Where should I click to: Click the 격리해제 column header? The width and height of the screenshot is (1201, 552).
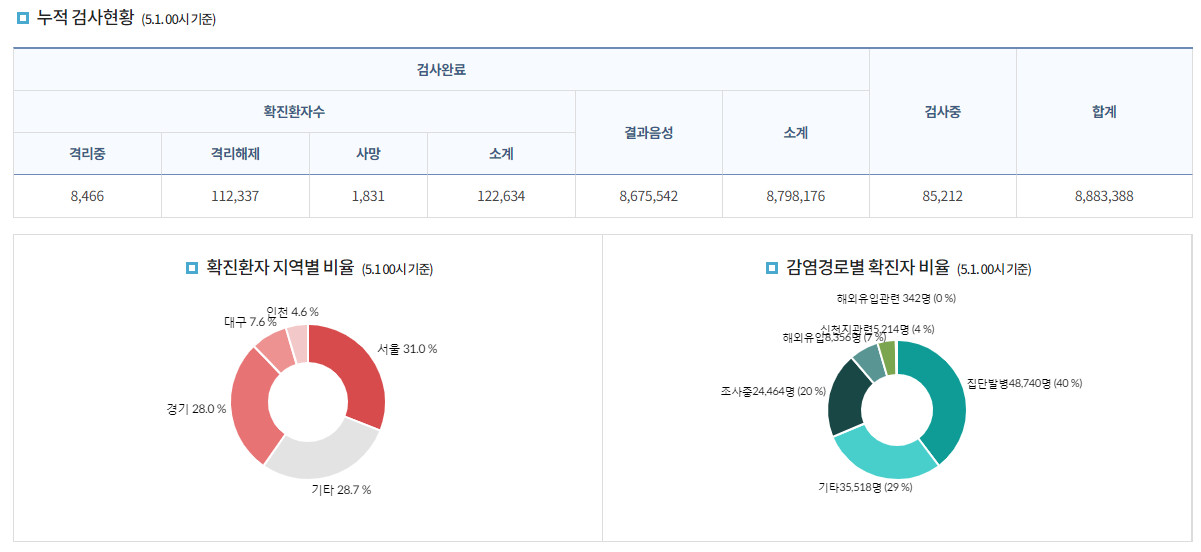pyautogui.click(x=235, y=154)
